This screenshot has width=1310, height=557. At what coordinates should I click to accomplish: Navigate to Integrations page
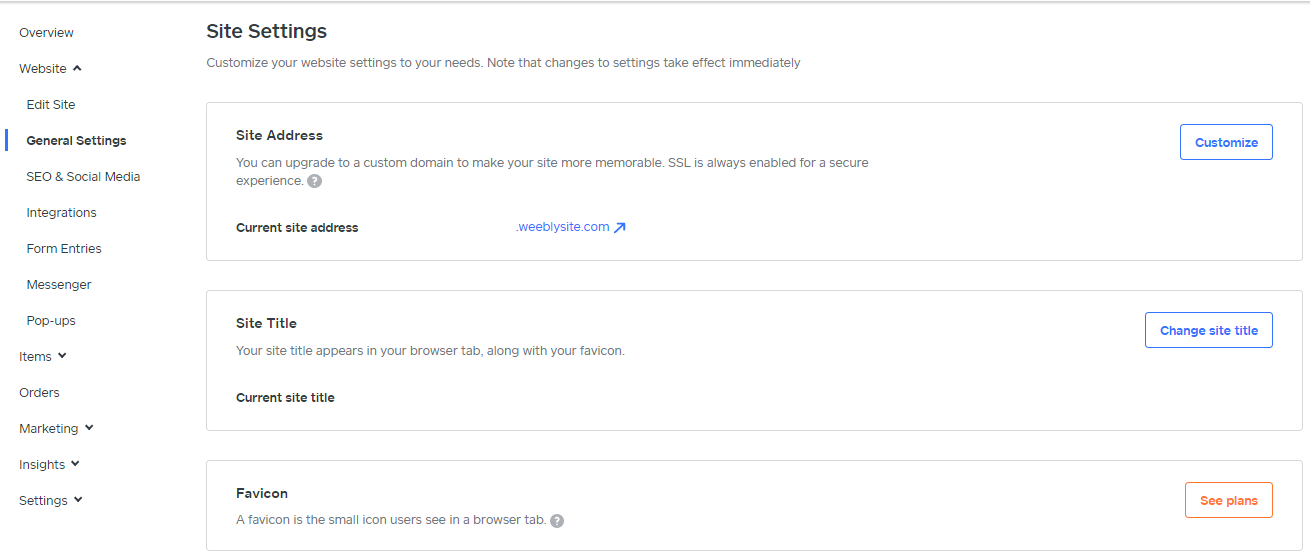tap(61, 213)
